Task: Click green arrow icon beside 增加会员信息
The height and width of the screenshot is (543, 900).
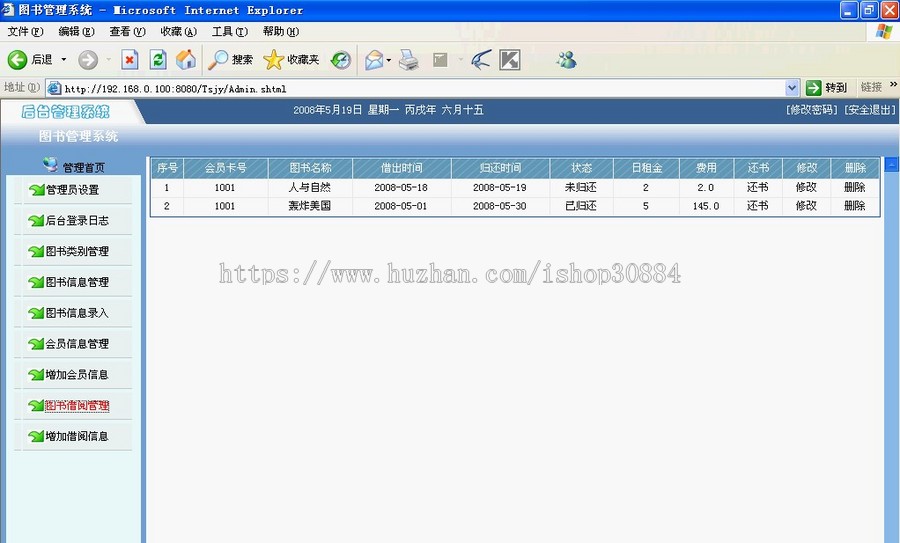Action: [36, 375]
